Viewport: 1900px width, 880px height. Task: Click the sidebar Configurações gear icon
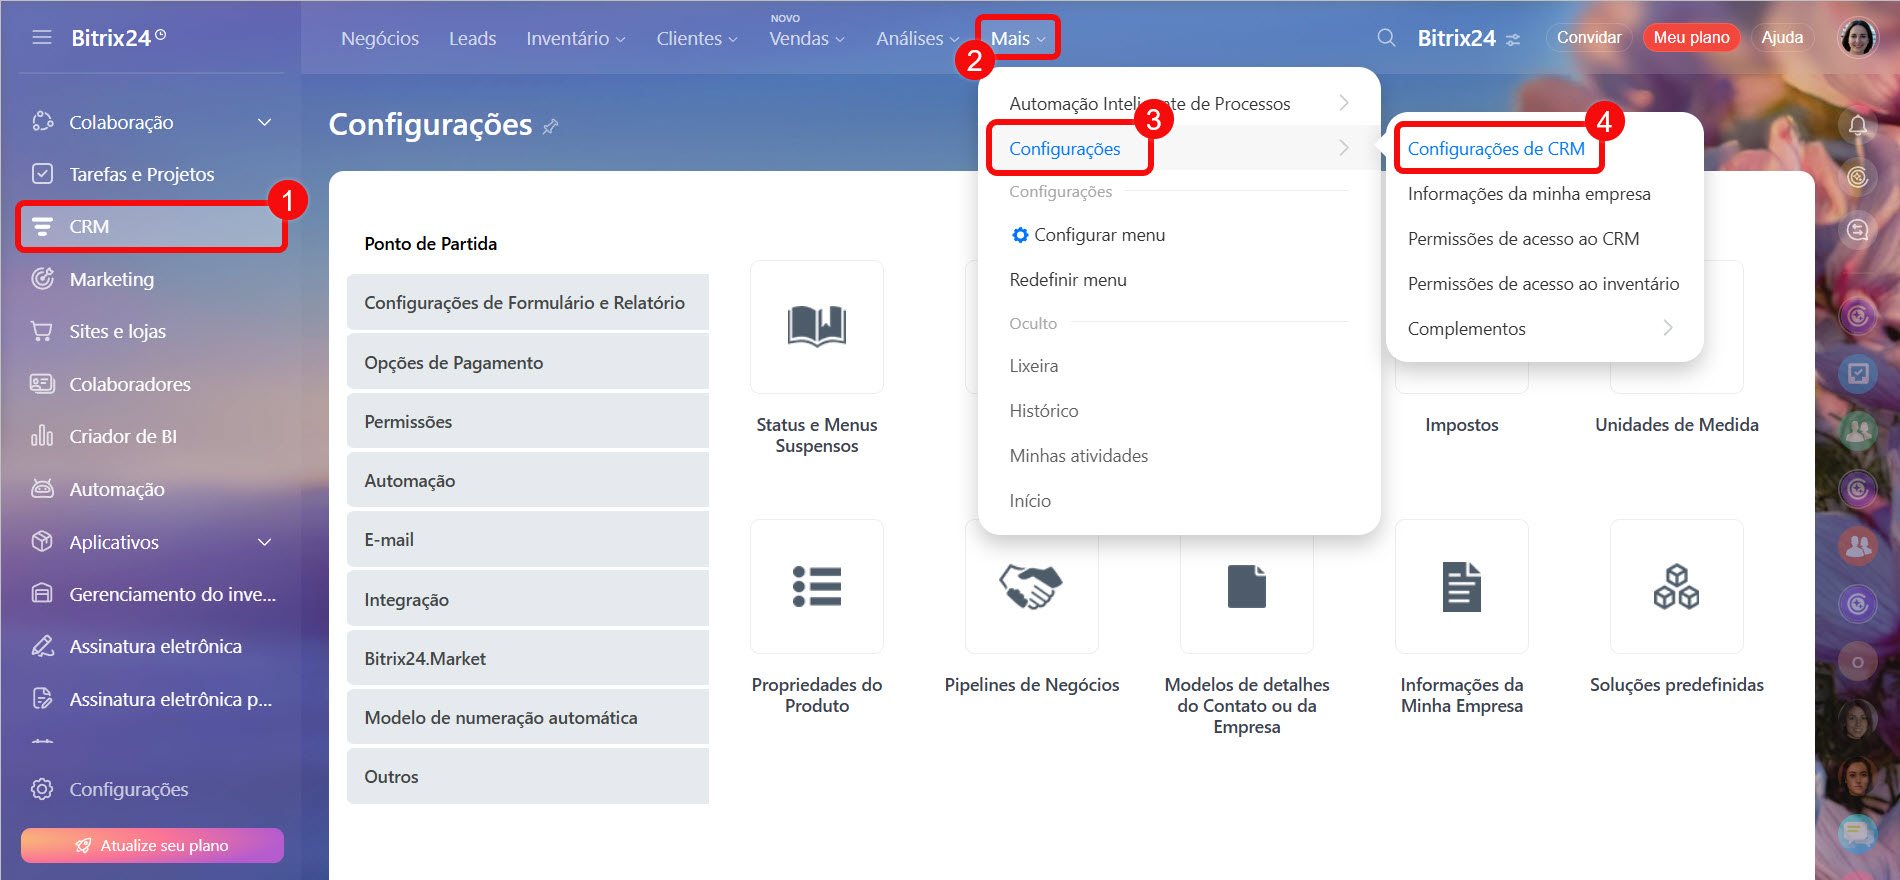(x=42, y=789)
